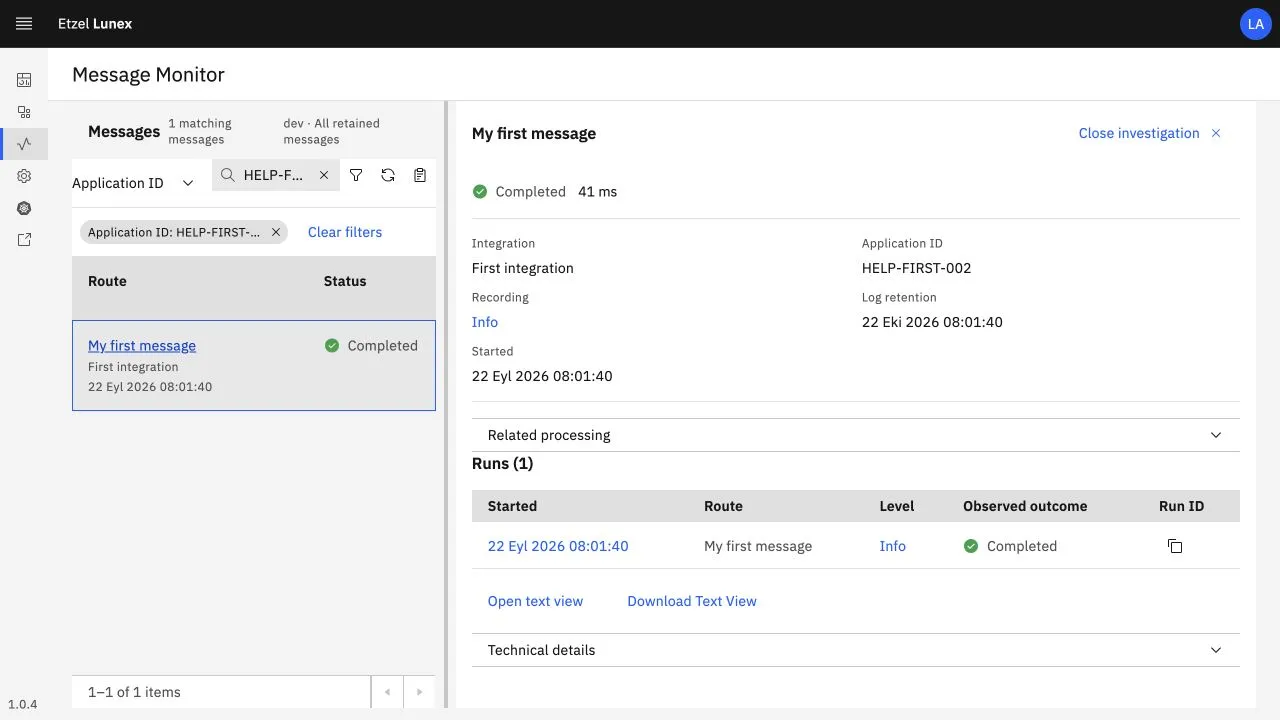The height and width of the screenshot is (720, 1280).
Task: Remove the Application ID filter chip
Action: (x=276, y=232)
